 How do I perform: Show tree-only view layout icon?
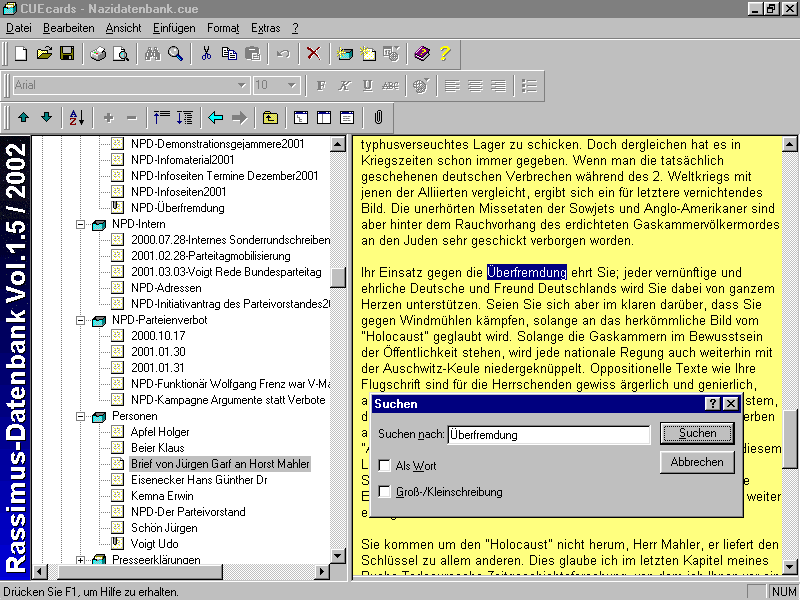point(301,118)
